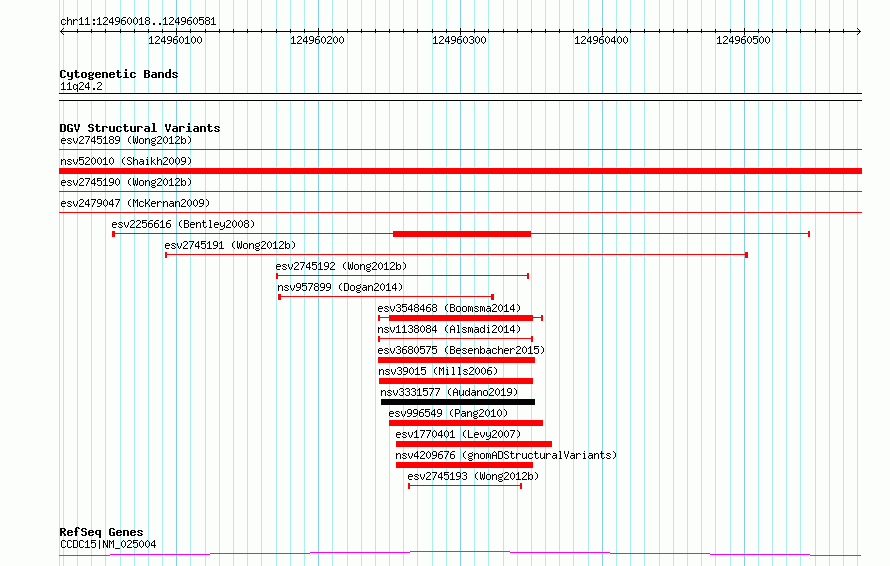890x566 pixels.
Task: Click the ruler's left arrow end
Action: click(x=62, y=32)
